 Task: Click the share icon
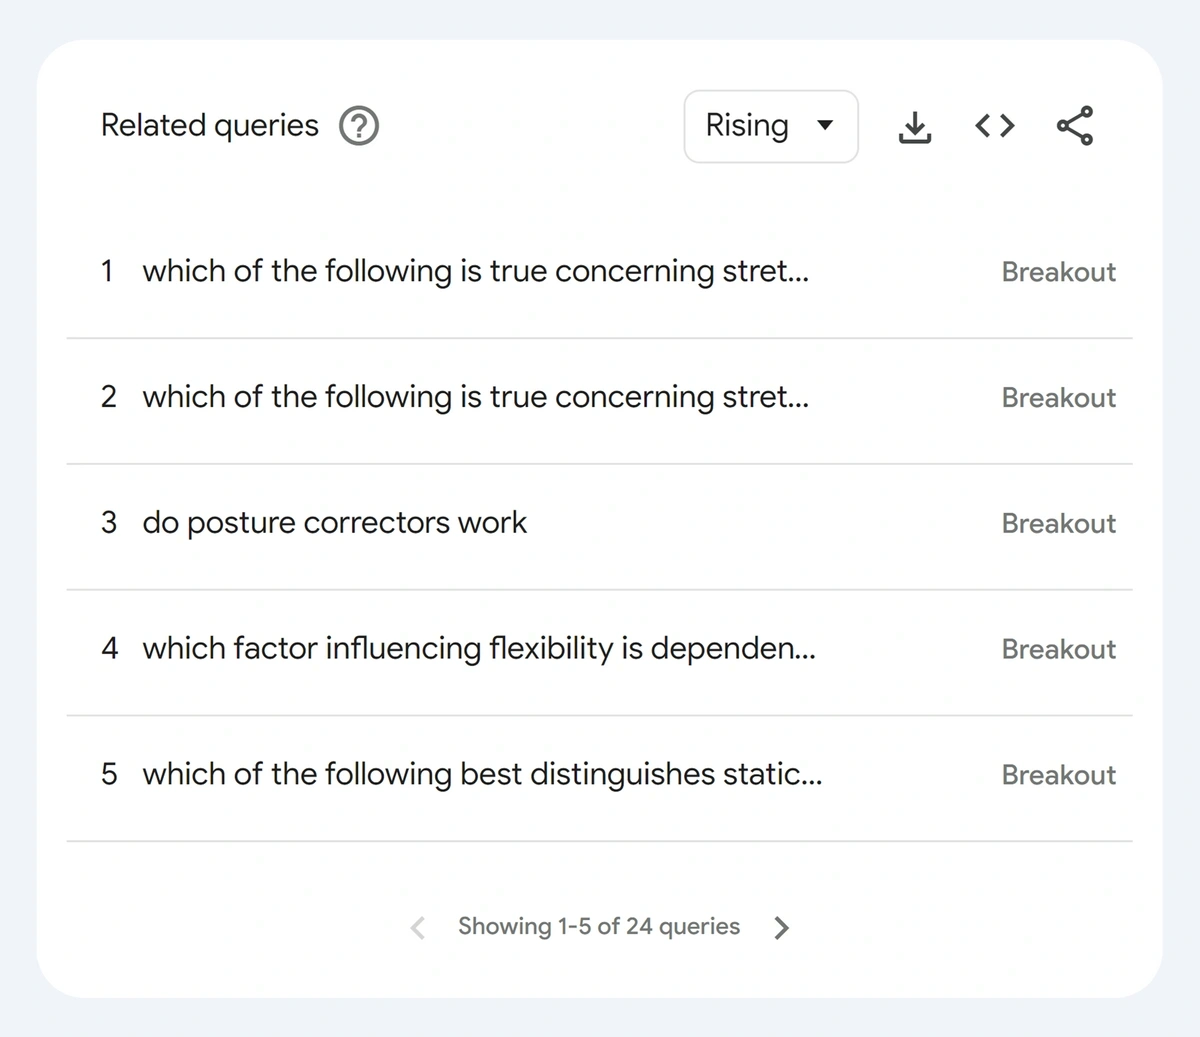click(x=1075, y=126)
